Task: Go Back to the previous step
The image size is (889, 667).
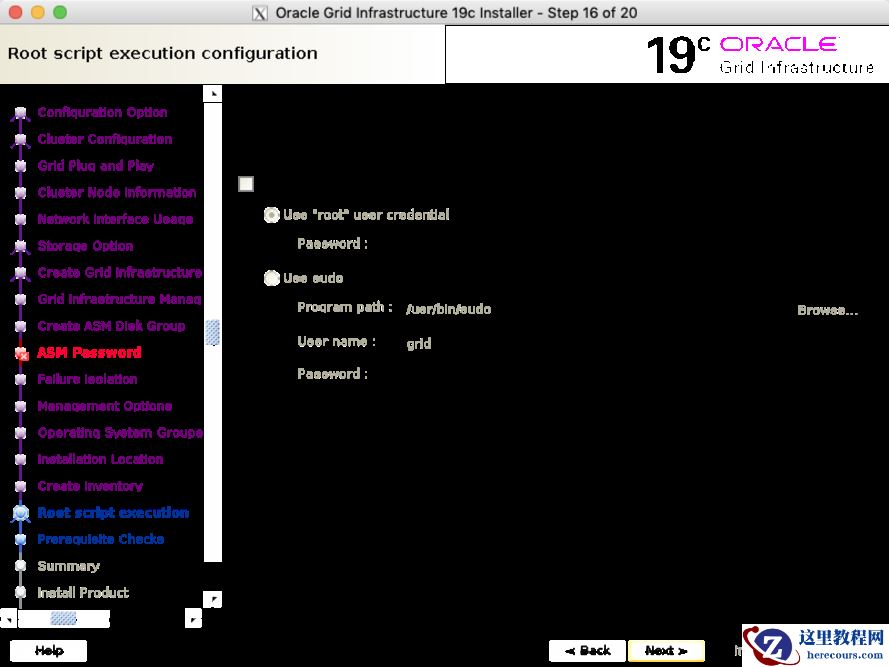Action: click(587, 651)
